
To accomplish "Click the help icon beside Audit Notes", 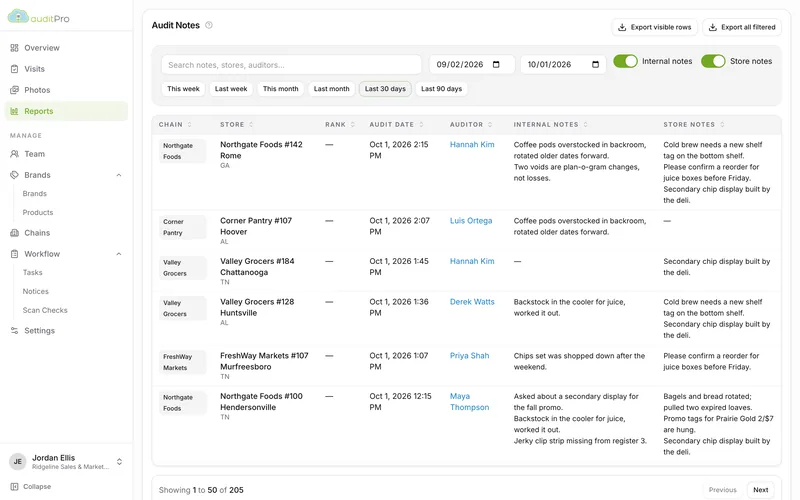I will point(209,25).
